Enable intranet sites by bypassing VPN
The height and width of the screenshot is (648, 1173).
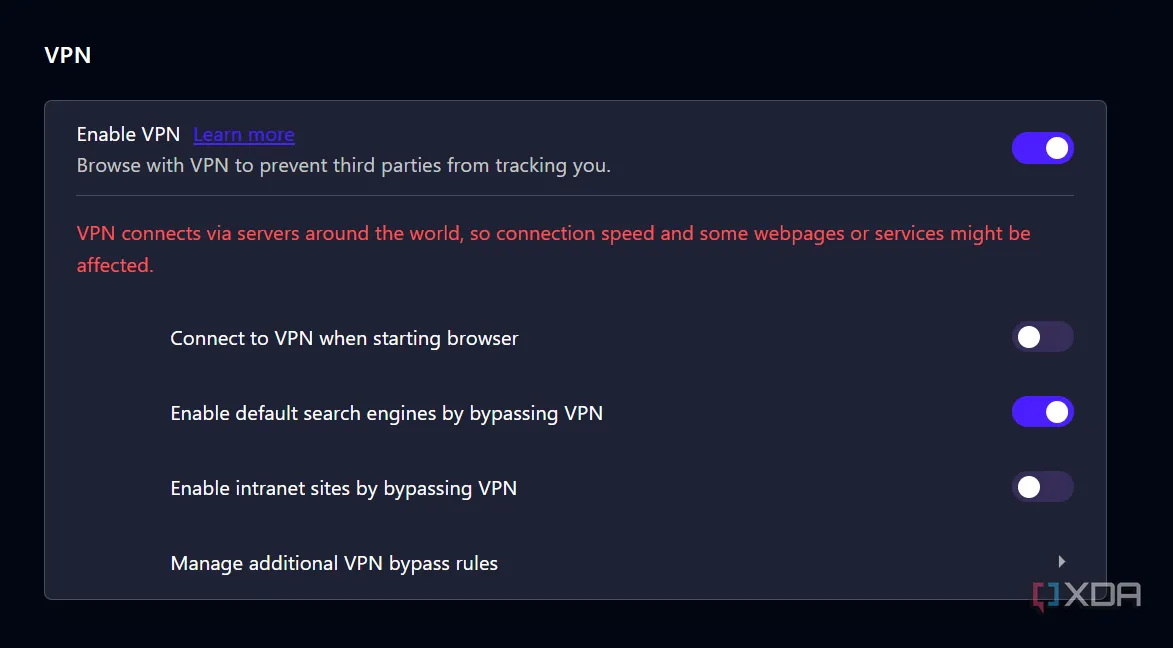click(1042, 487)
